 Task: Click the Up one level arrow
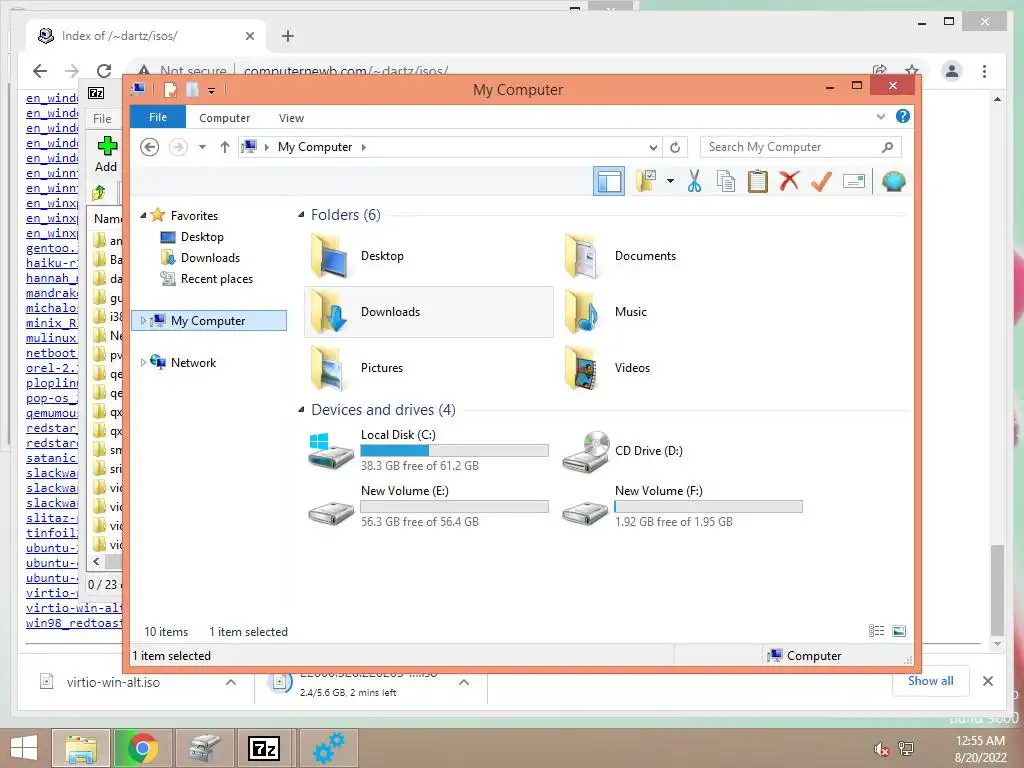[225, 147]
